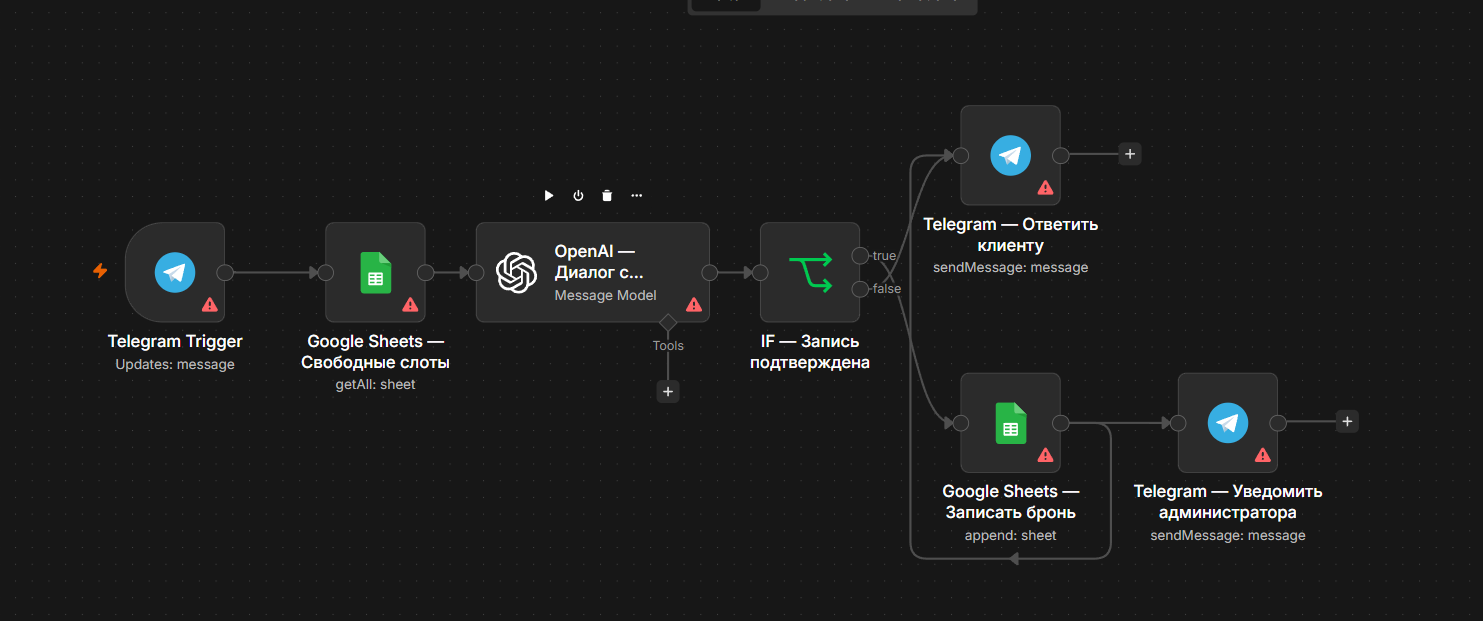Click input connector of Telegram Ответить клиенту
This screenshot has width=1483, height=621.
(960, 155)
